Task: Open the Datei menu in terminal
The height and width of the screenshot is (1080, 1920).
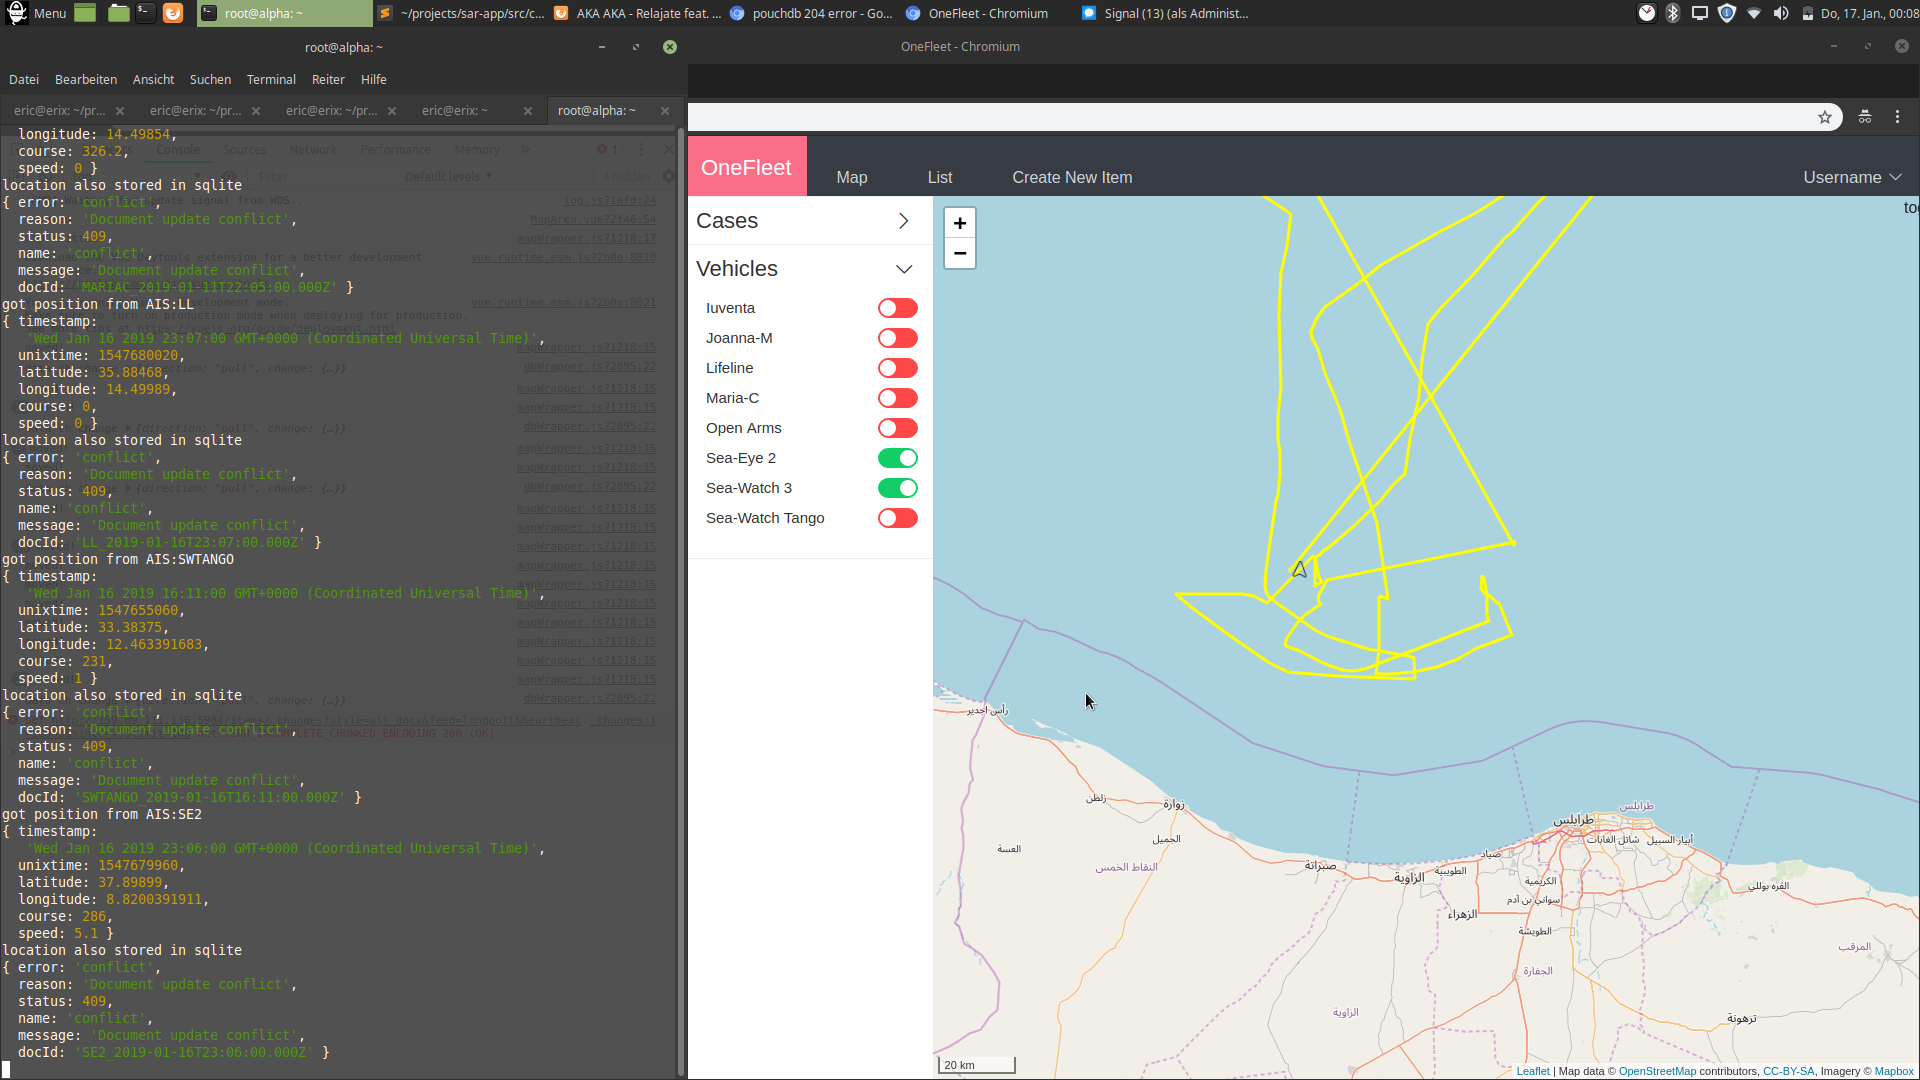Action: tap(24, 79)
